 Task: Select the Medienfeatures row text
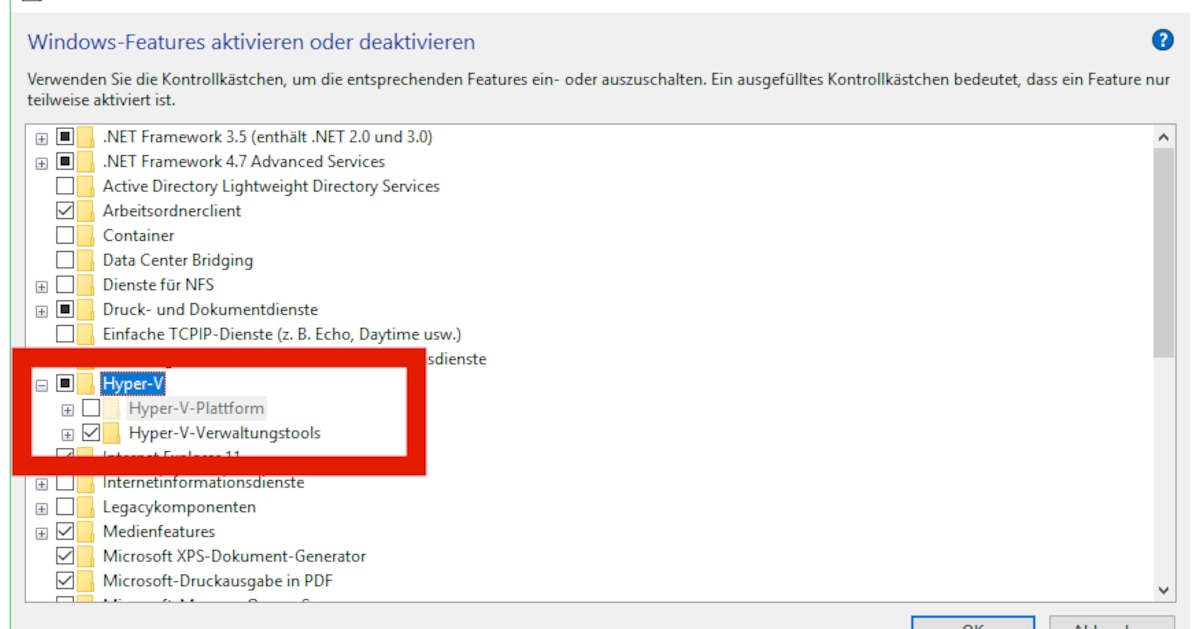(x=159, y=531)
